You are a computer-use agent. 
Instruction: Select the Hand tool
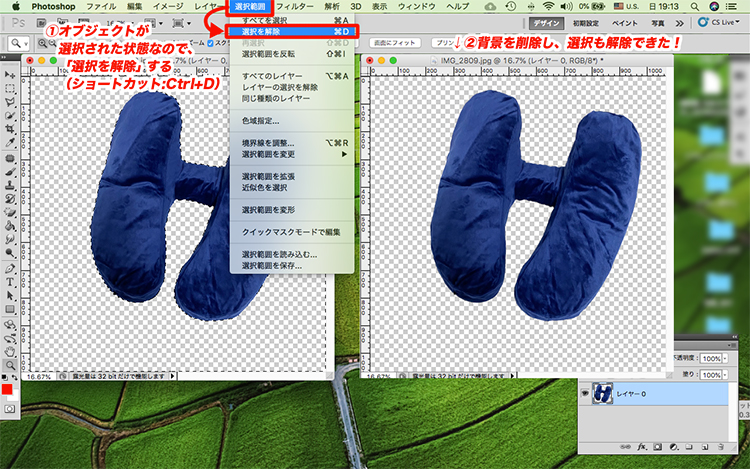click(x=10, y=352)
